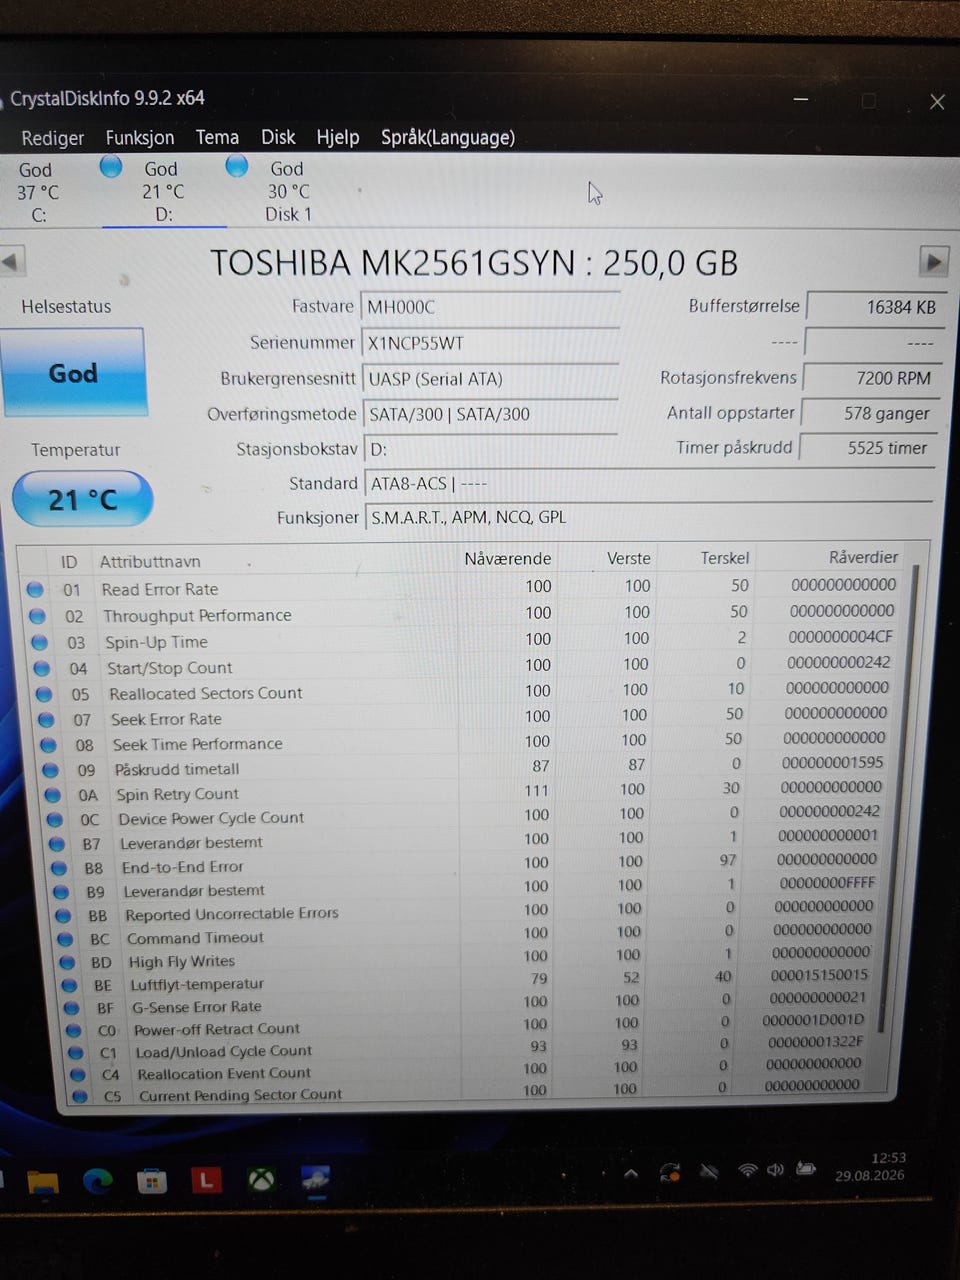Click the D: drive health status orb
Image resolution: width=960 pixels, height=1280 pixels.
[x=111, y=166]
